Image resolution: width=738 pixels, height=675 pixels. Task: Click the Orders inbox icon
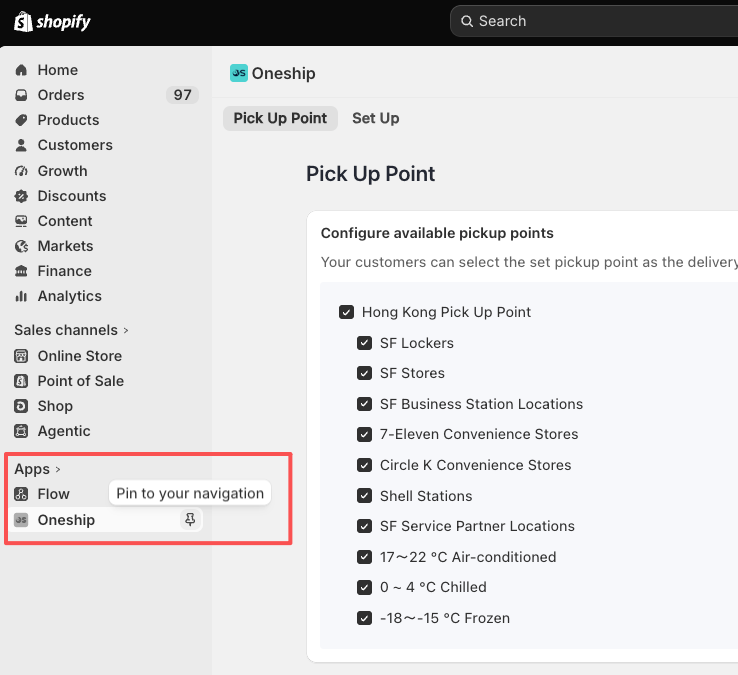click(x=21, y=95)
